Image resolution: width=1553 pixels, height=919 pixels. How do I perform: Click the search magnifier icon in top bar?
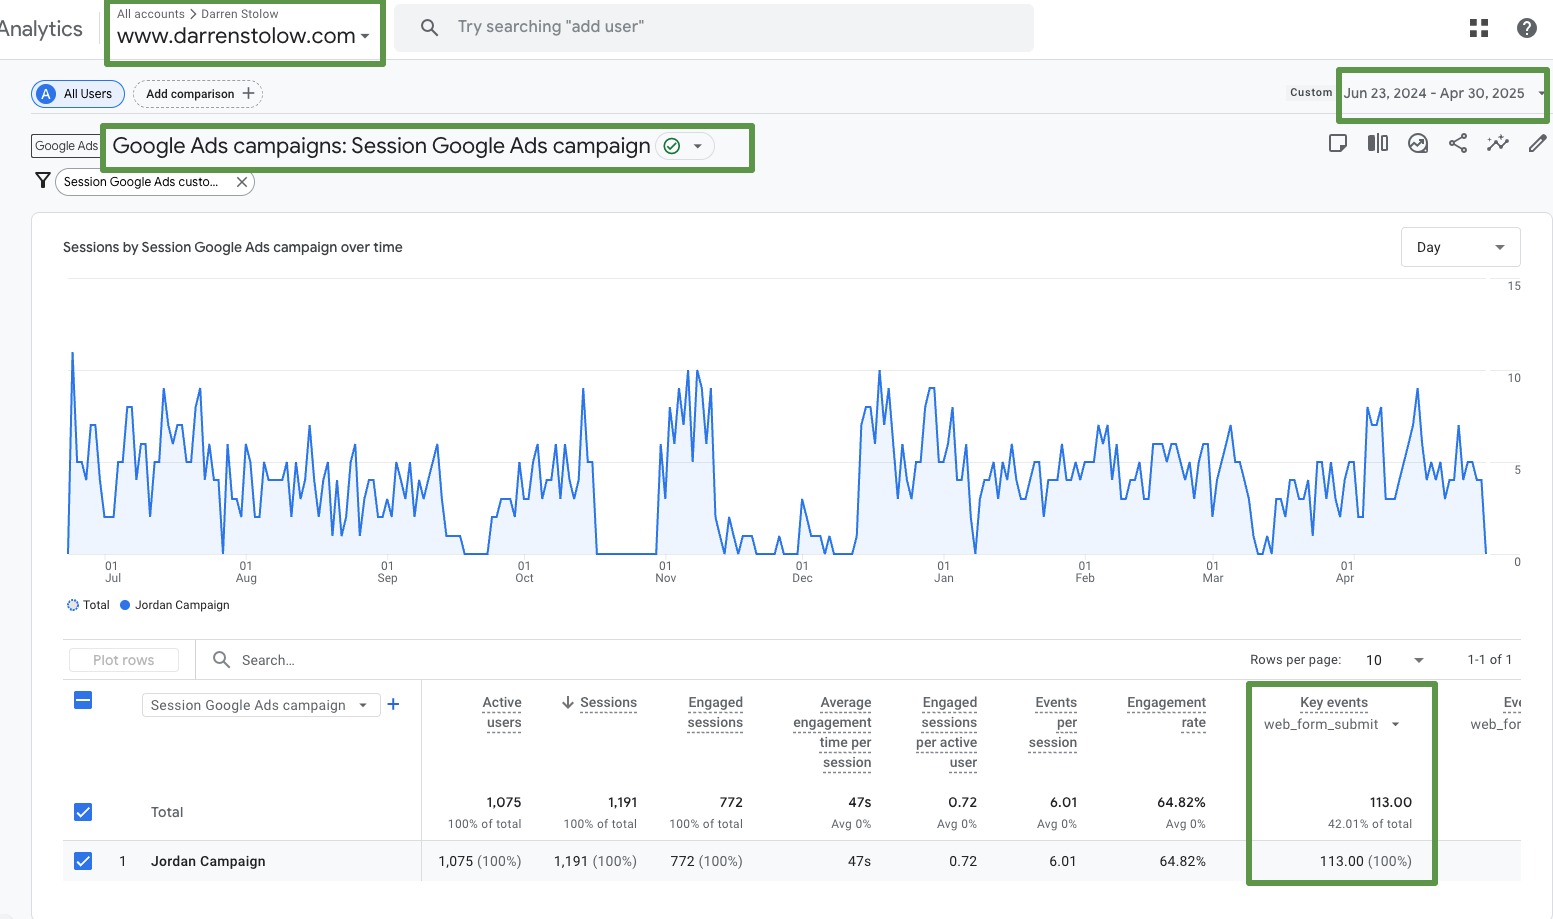pyautogui.click(x=429, y=27)
